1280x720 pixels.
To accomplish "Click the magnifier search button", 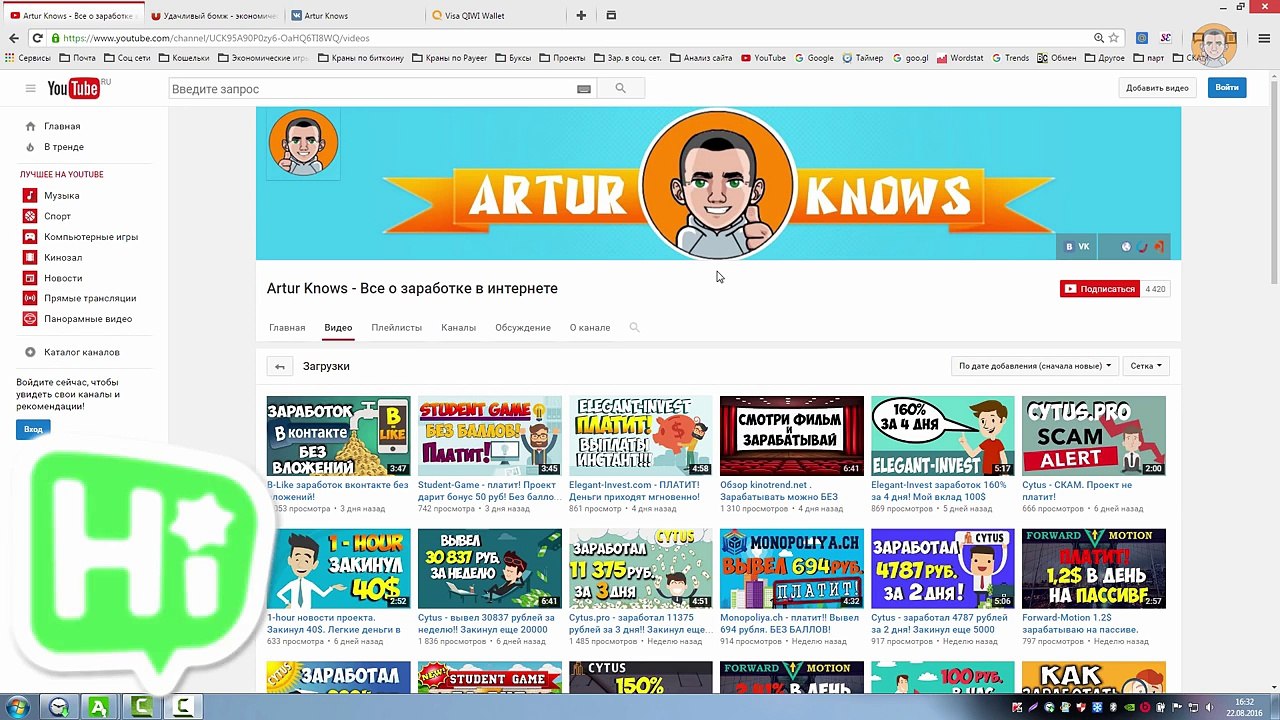I will coord(620,89).
